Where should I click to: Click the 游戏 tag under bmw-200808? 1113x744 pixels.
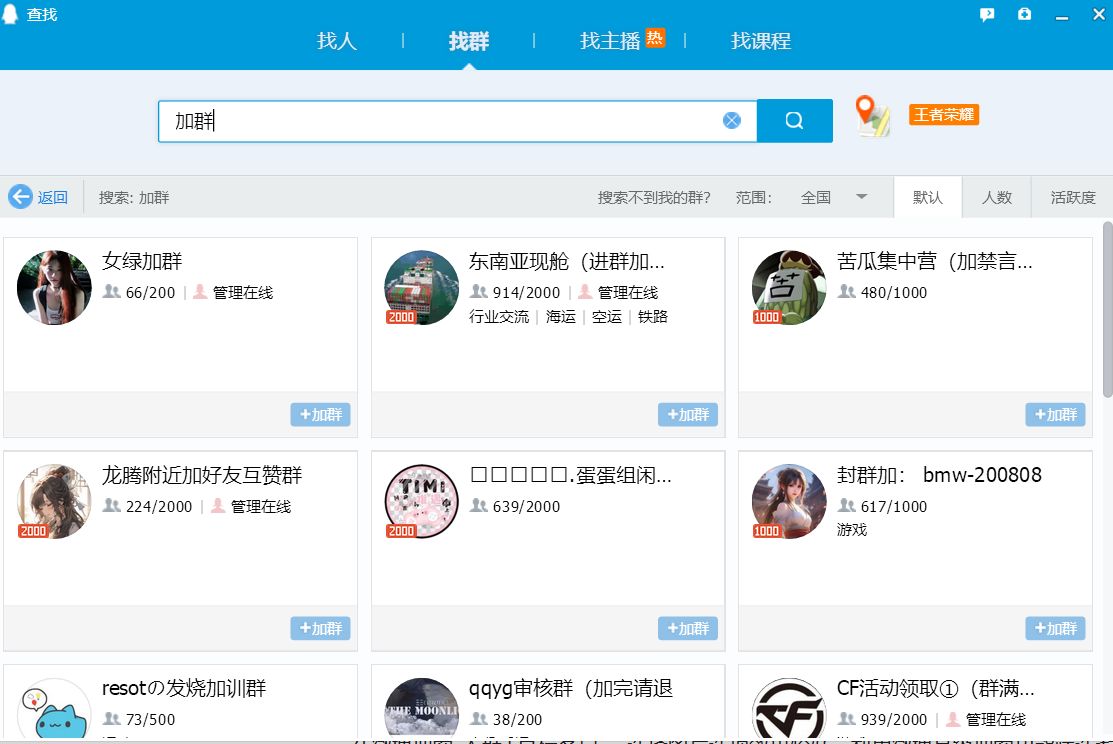(x=852, y=530)
